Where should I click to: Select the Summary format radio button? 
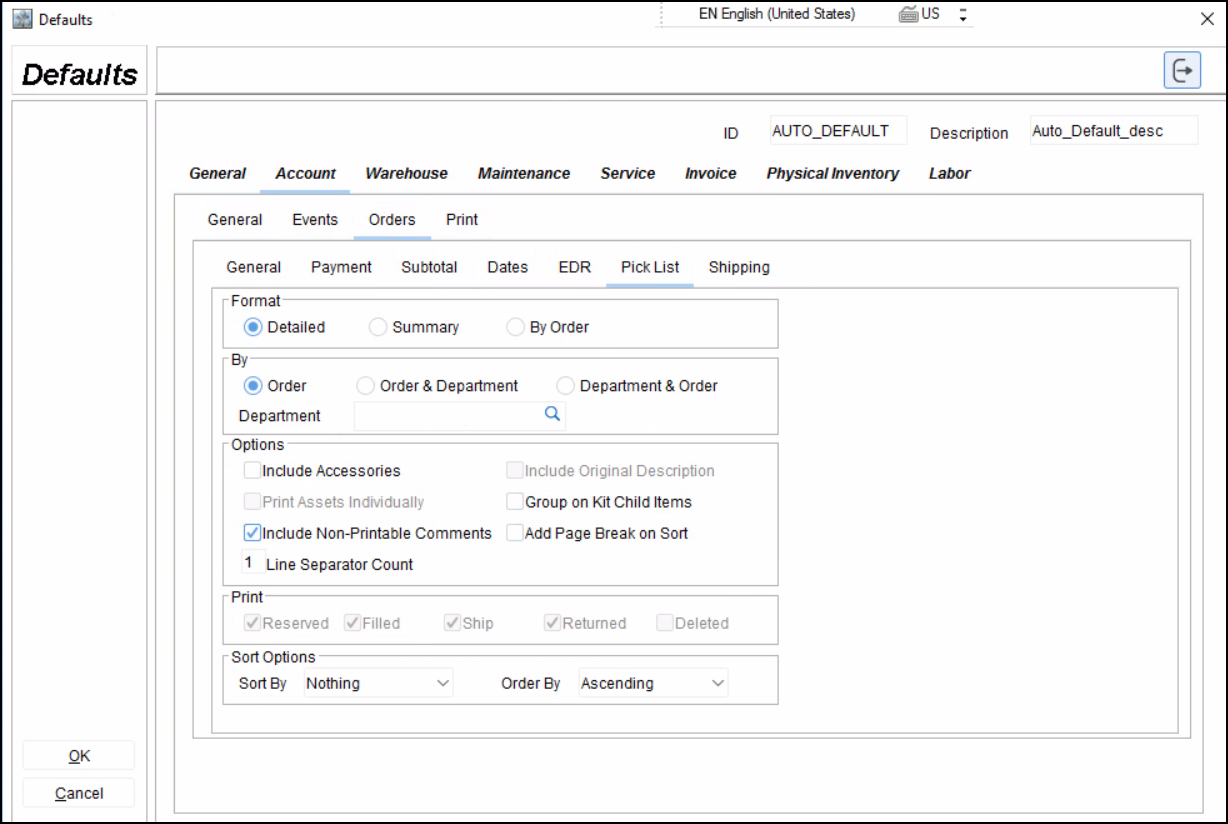pos(378,327)
